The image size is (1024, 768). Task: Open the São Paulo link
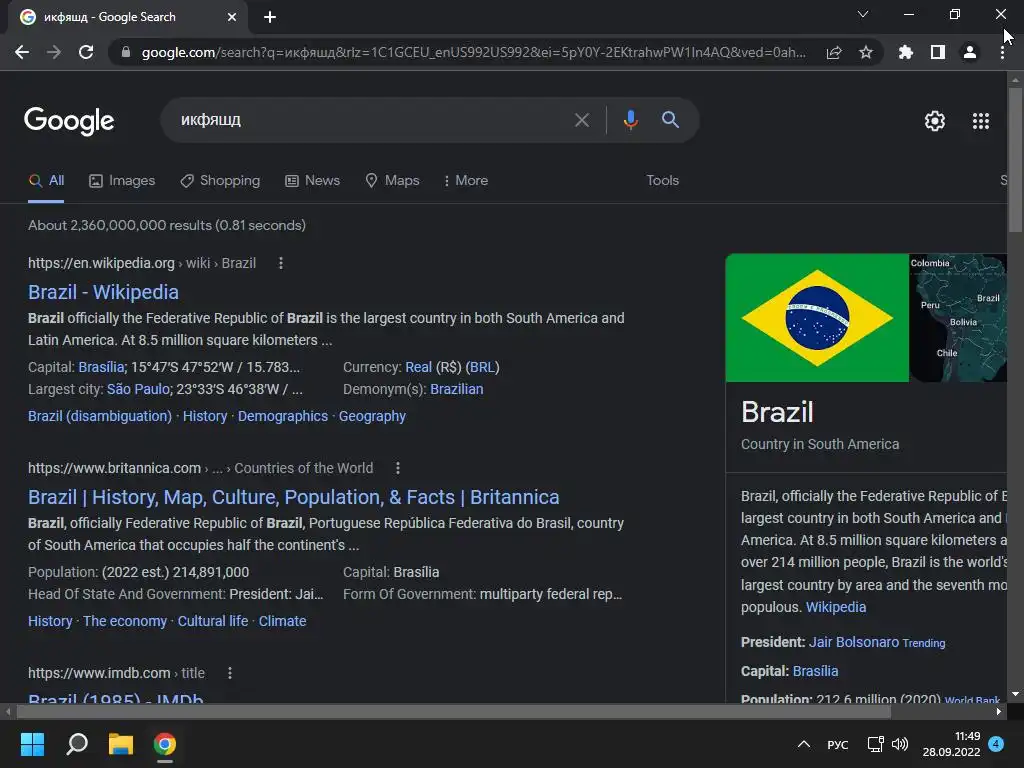(138, 389)
